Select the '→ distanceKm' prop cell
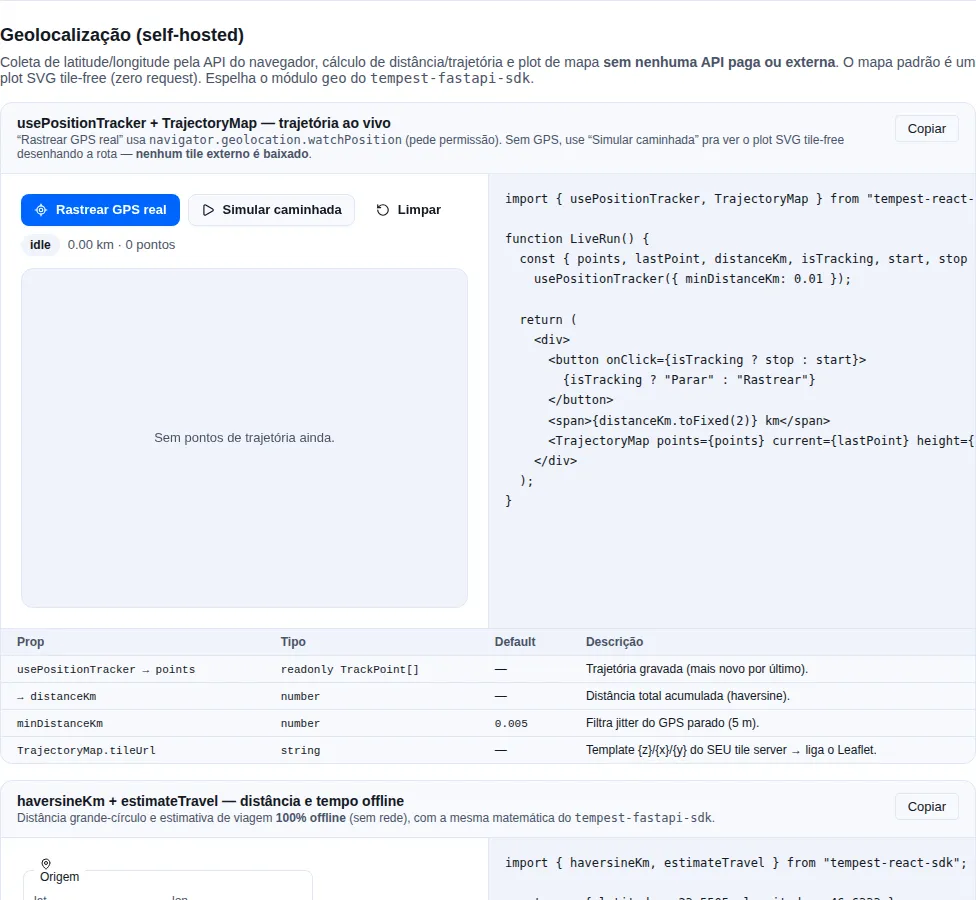This screenshot has width=976, height=900. pyautogui.click(x=57, y=696)
